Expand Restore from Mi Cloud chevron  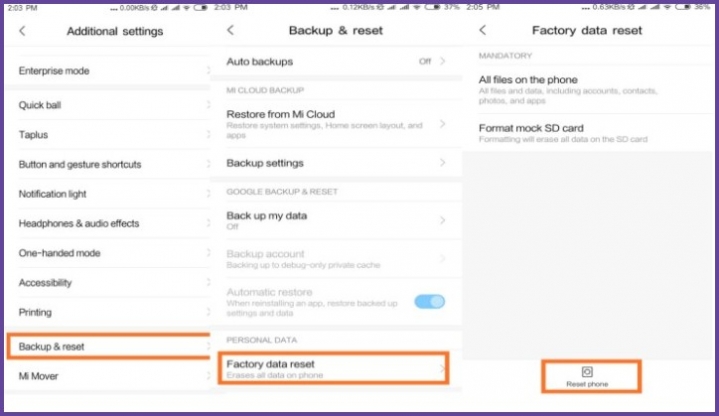click(x=442, y=124)
